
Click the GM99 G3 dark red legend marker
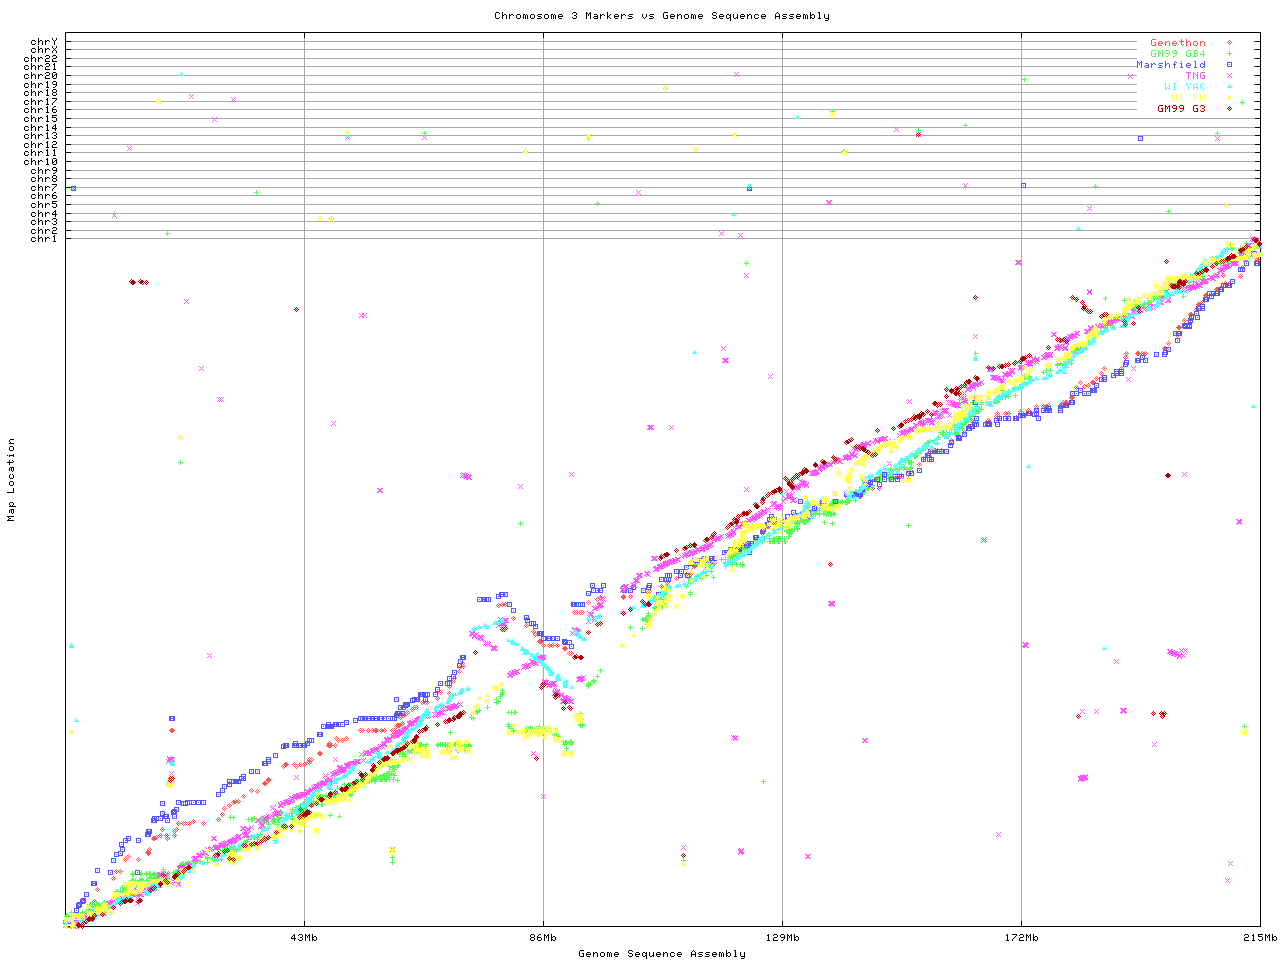click(x=1229, y=108)
